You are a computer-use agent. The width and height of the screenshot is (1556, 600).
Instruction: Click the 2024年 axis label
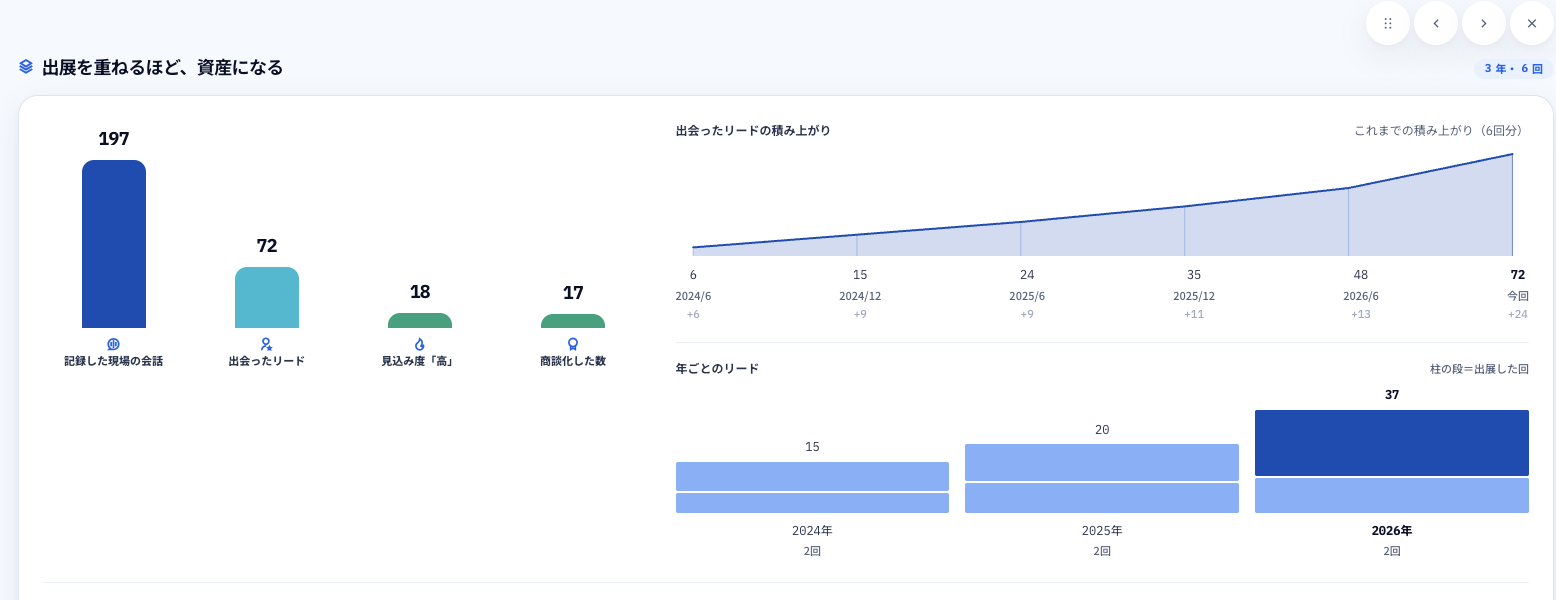point(812,531)
